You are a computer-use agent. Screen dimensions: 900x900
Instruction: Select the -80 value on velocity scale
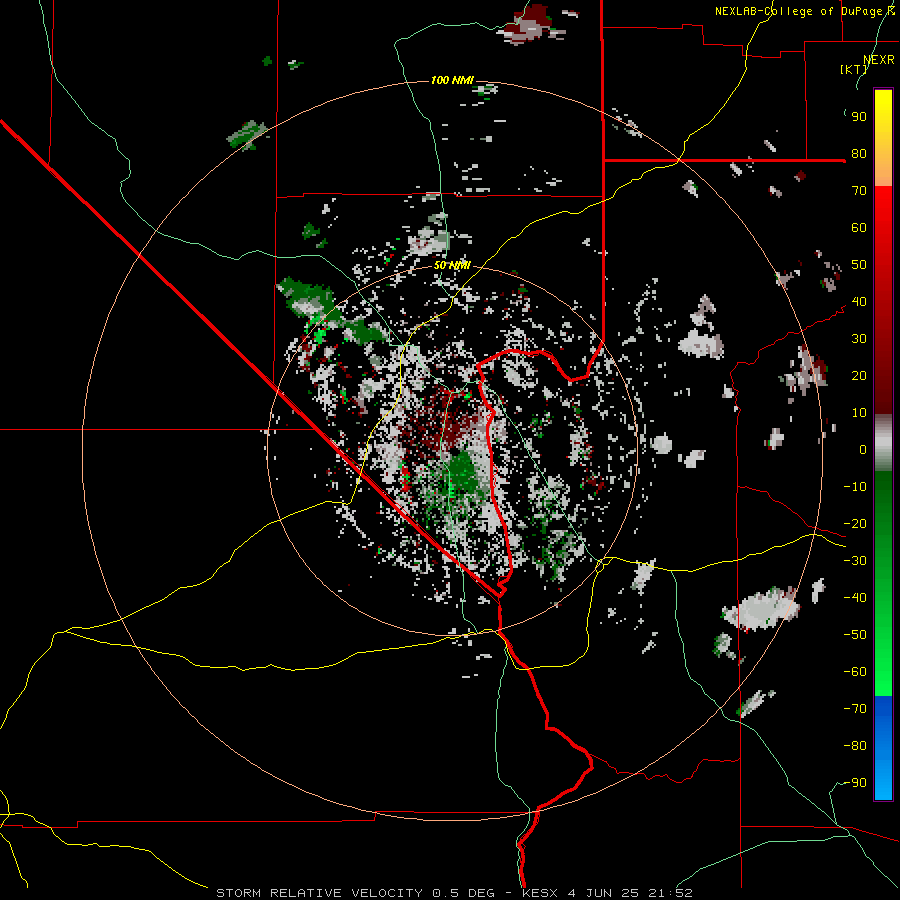(x=855, y=746)
